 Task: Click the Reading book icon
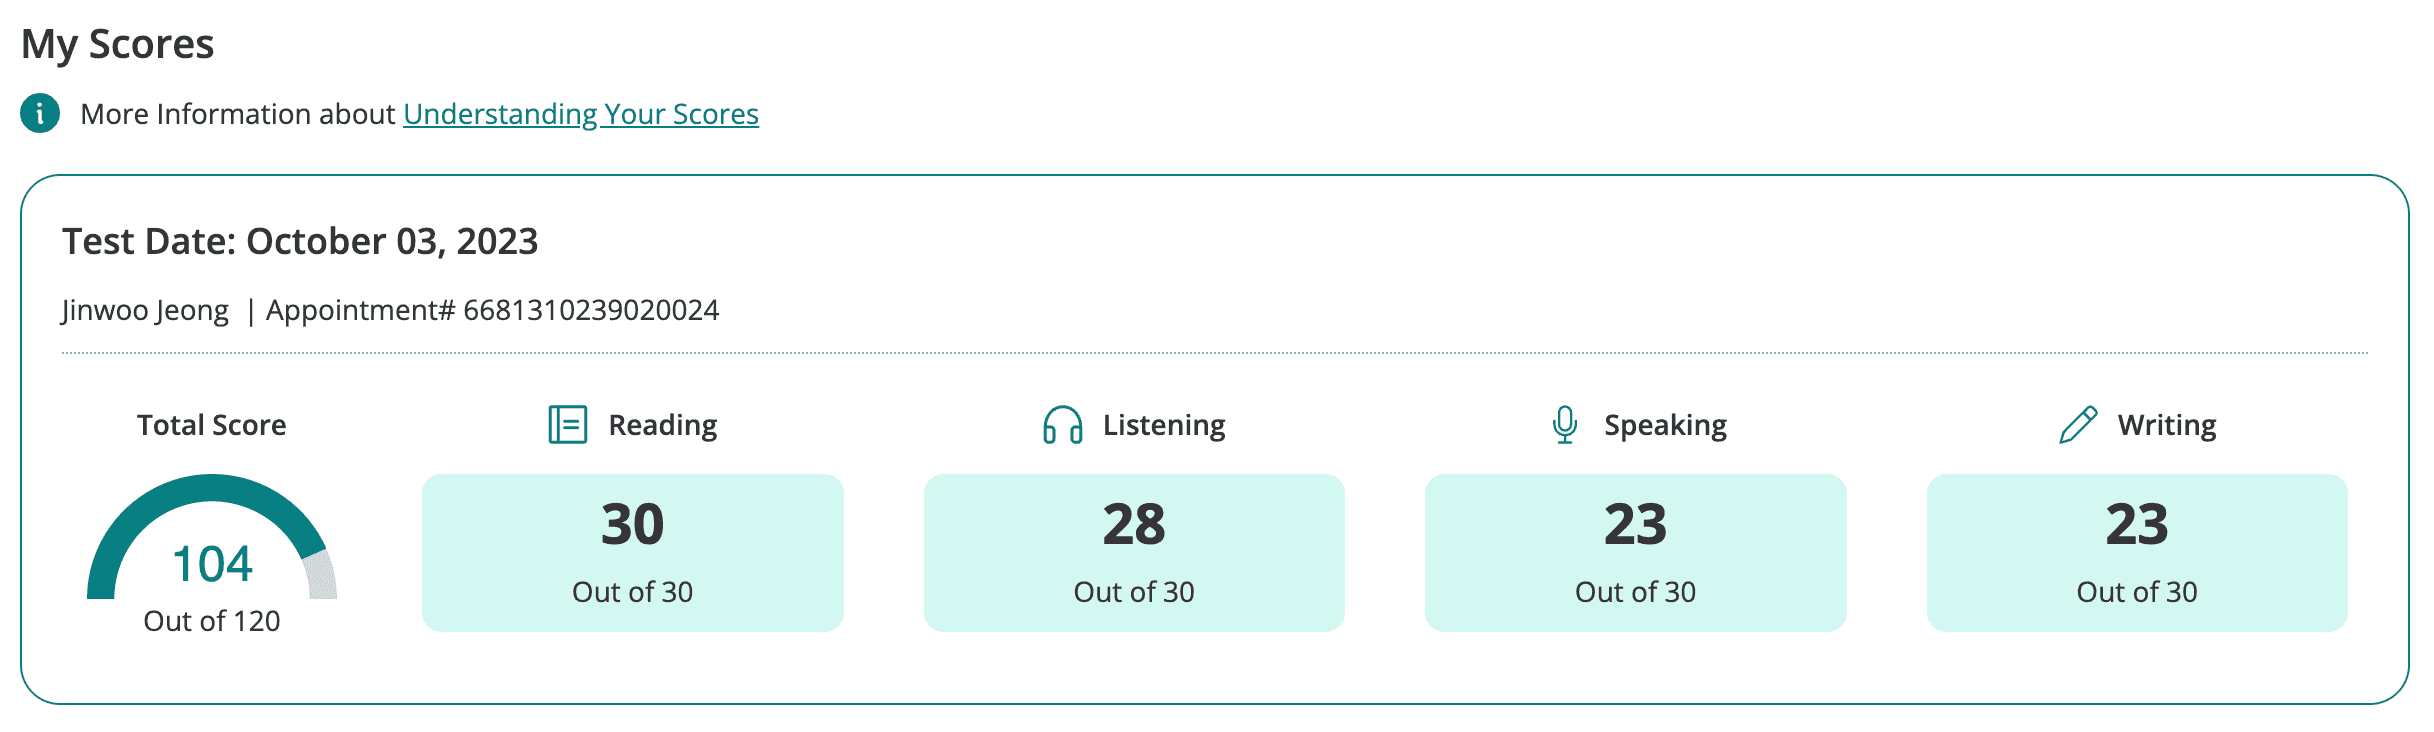(567, 425)
